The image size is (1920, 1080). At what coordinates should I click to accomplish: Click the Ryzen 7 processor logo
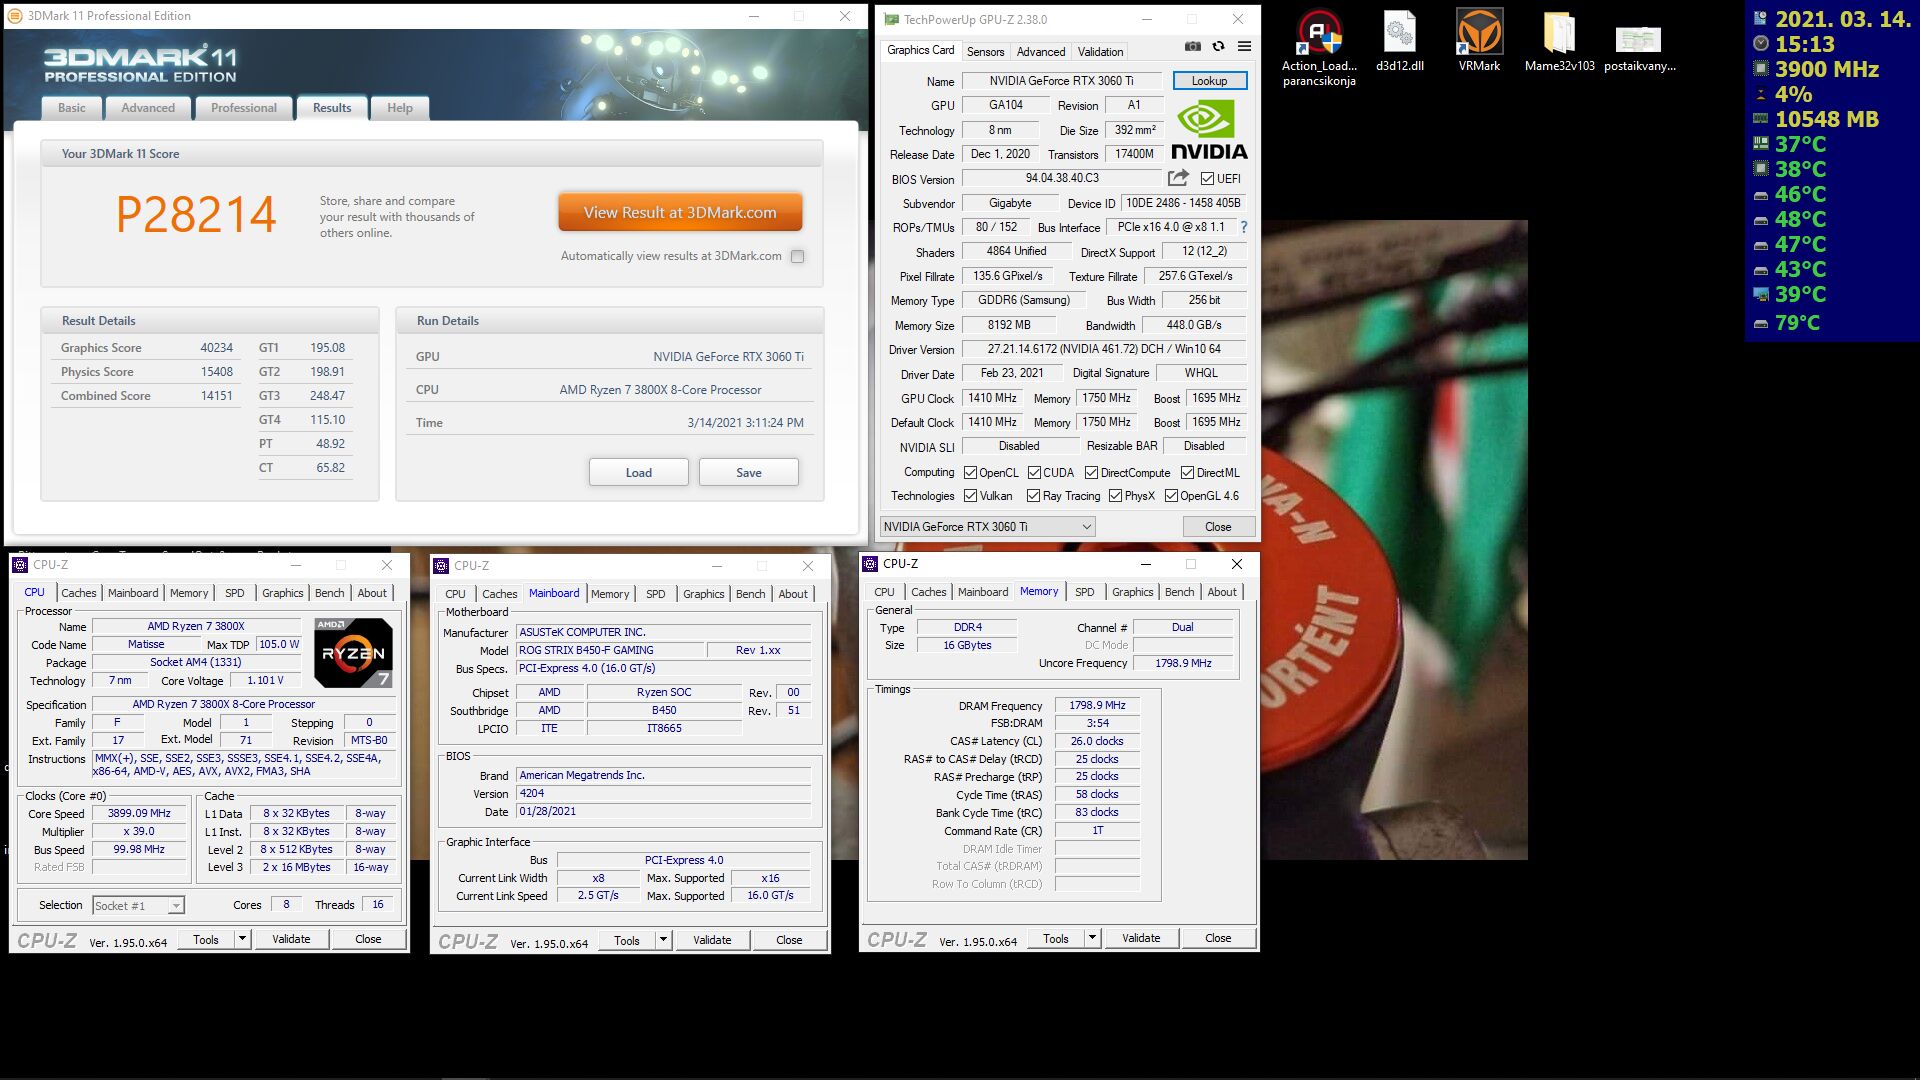coord(353,653)
